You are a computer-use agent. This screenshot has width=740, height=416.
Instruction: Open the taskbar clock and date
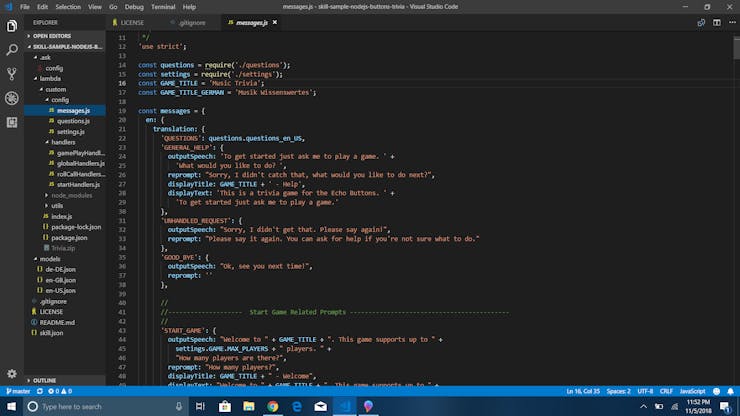(698, 407)
